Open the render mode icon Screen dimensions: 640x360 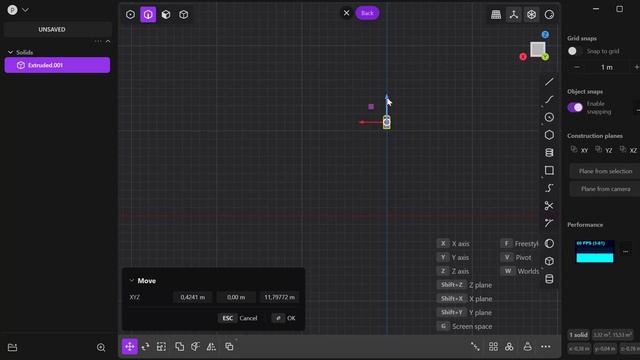point(549,15)
